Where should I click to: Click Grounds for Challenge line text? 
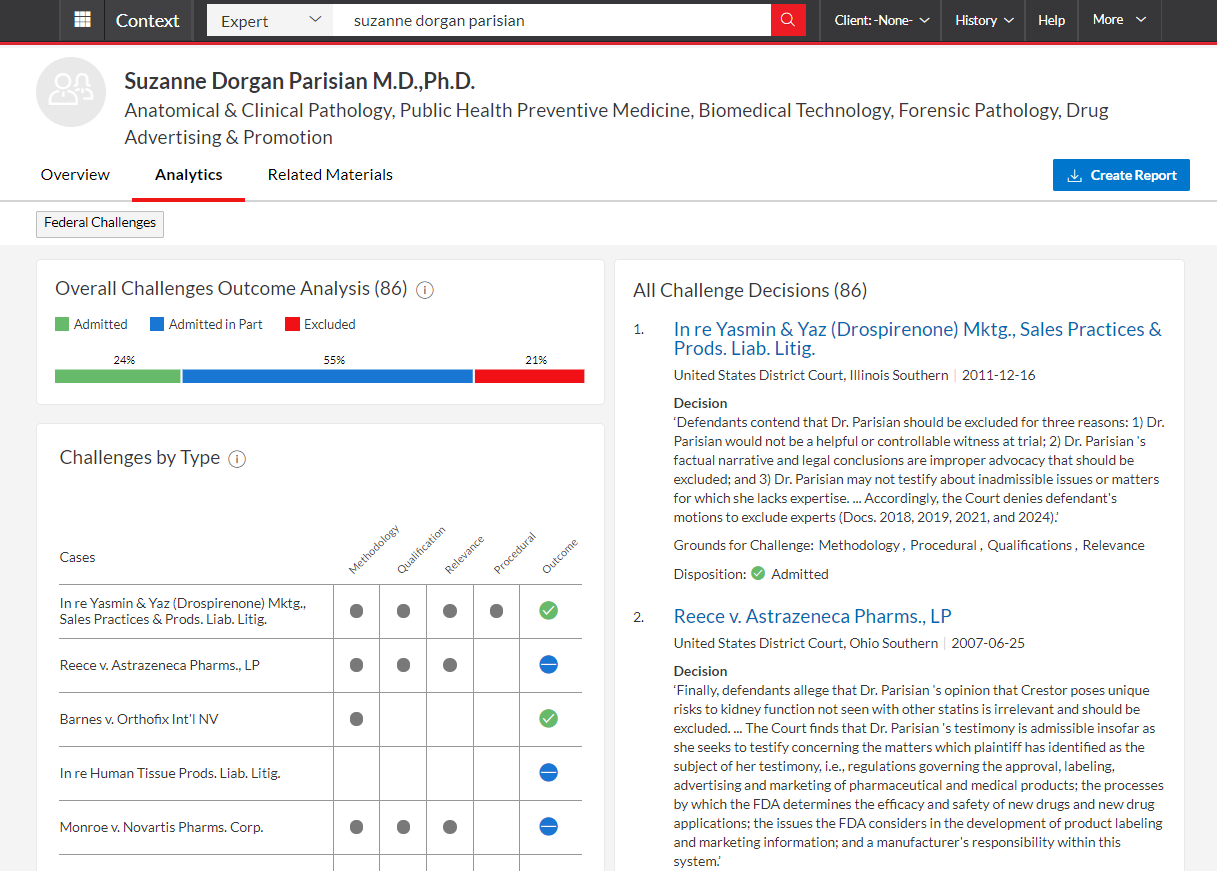(909, 545)
